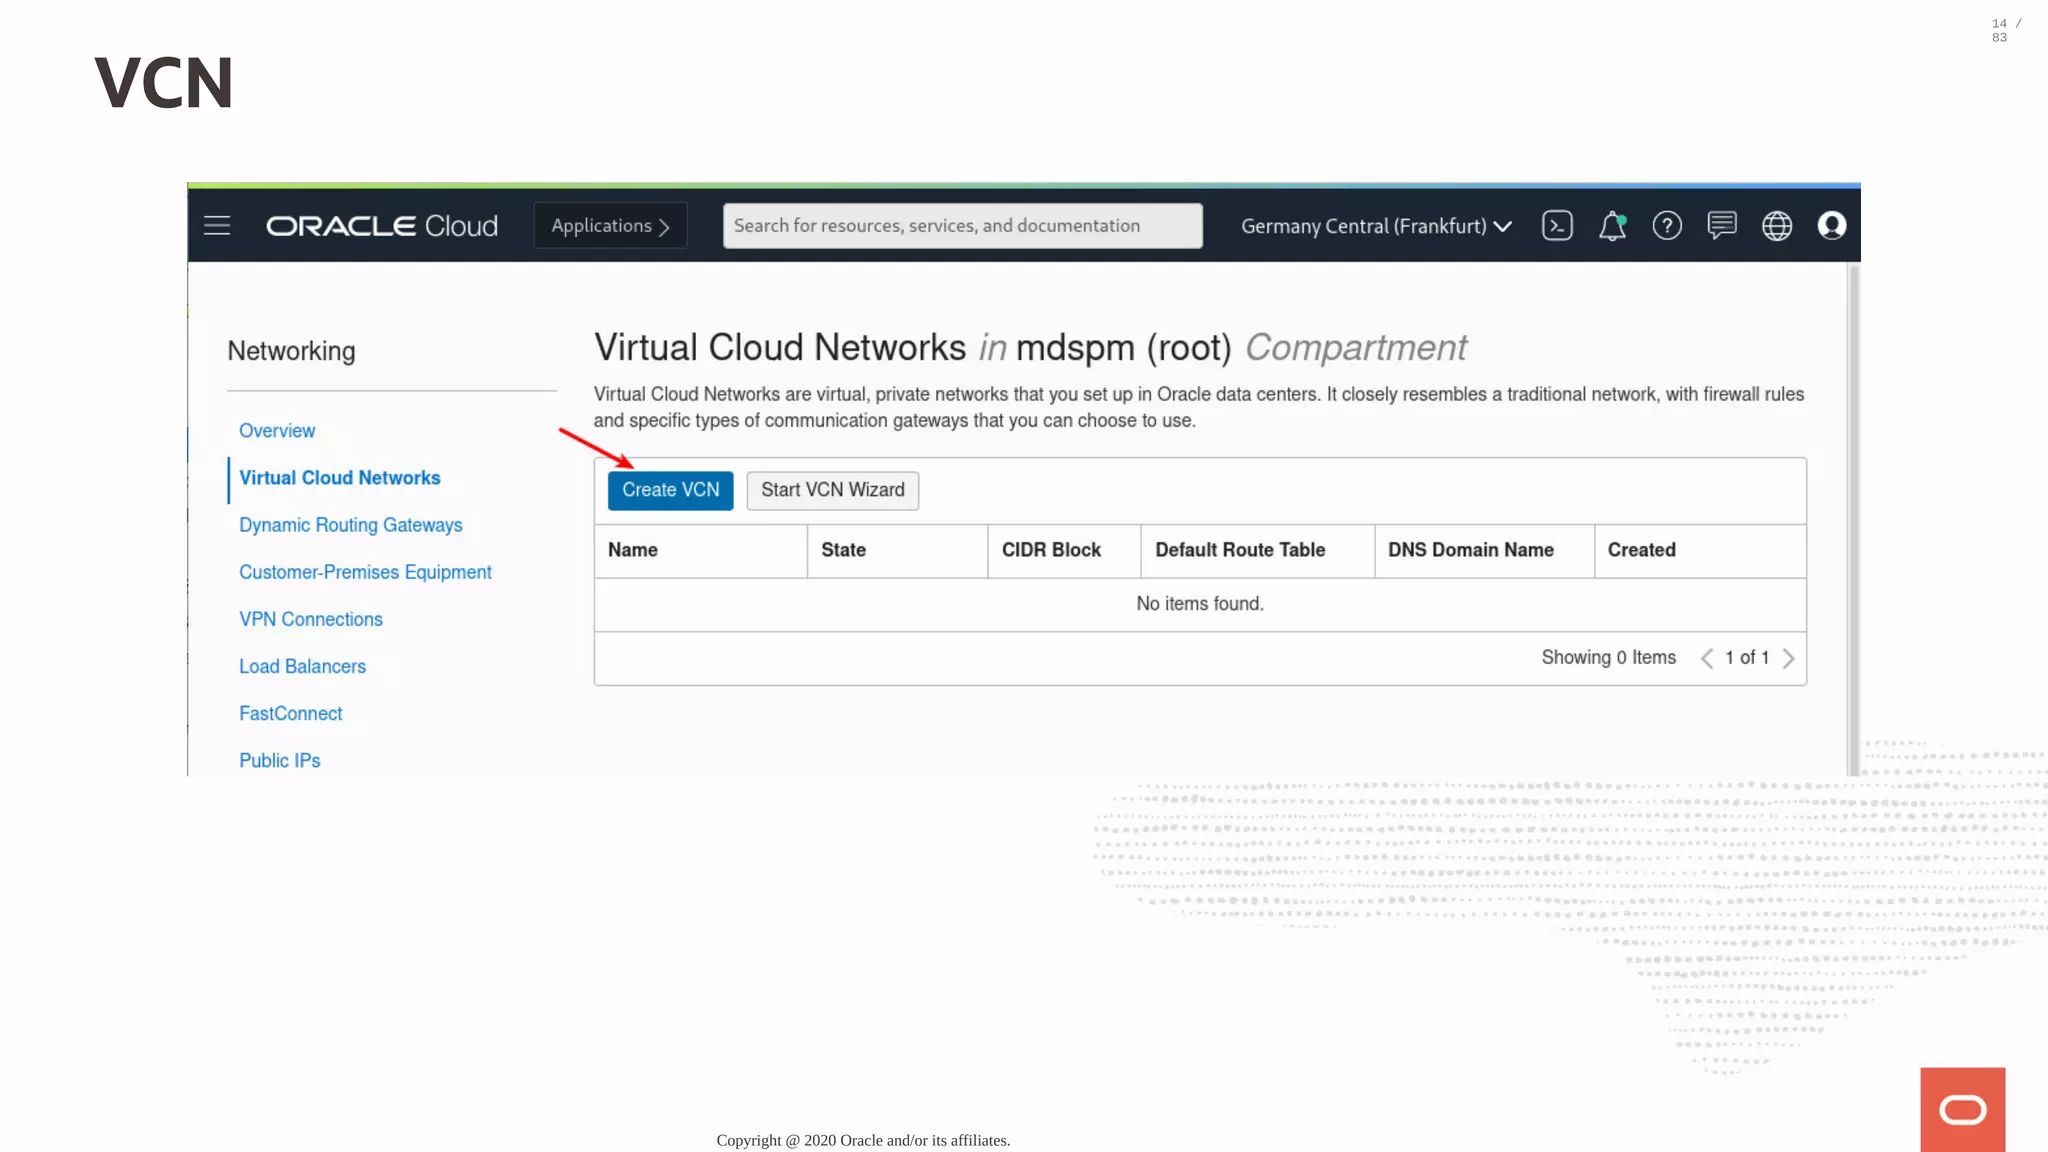
Task: Open the user profile avatar menu
Action: click(x=1832, y=226)
